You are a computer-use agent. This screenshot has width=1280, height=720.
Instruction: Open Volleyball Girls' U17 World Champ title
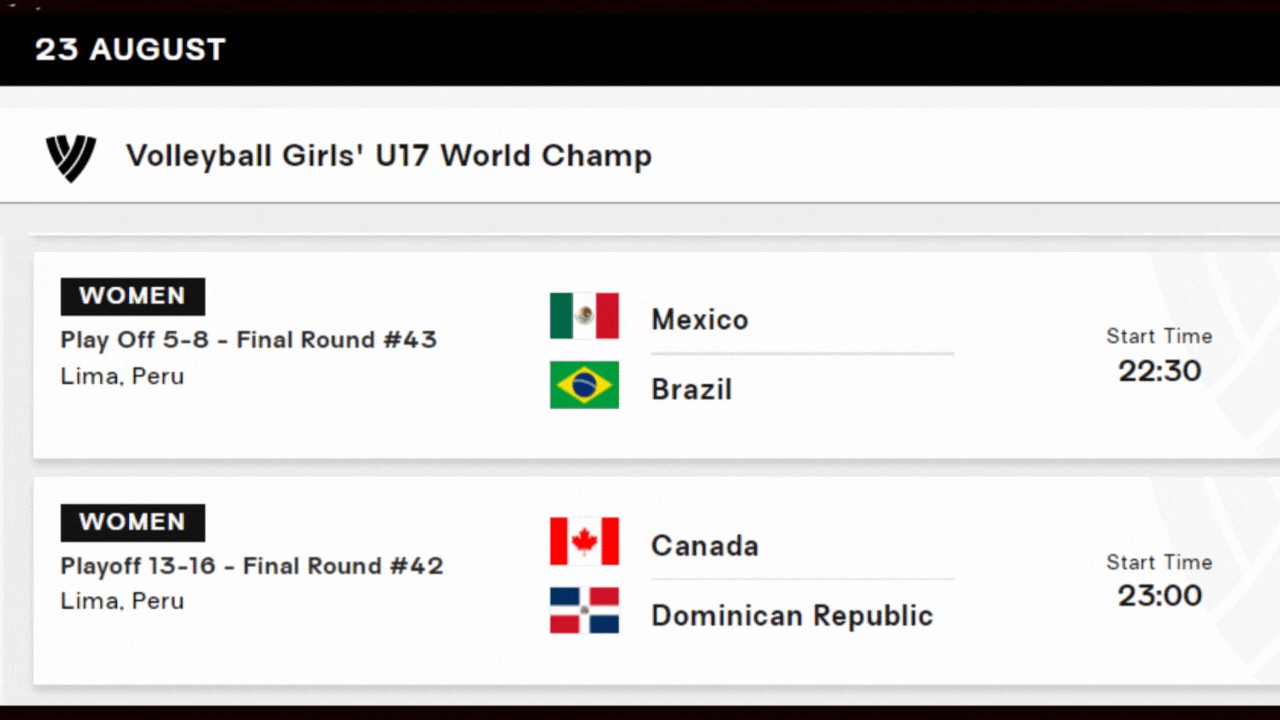coord(389,156)
